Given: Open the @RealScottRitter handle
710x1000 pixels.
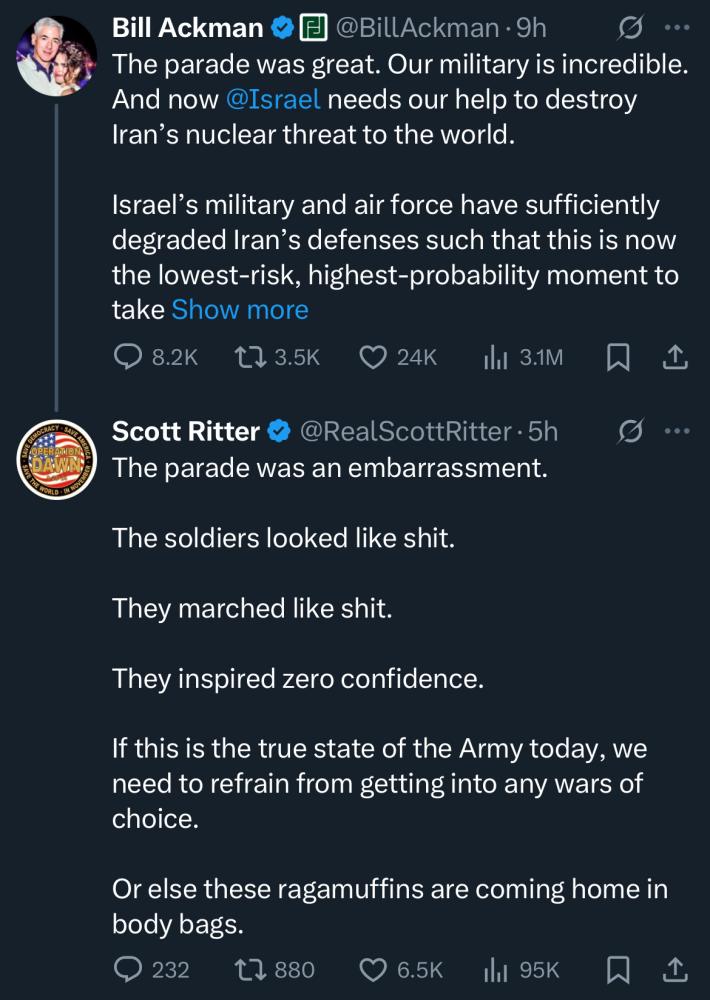Looking at the screenshot, I should [x=406, y=431].
